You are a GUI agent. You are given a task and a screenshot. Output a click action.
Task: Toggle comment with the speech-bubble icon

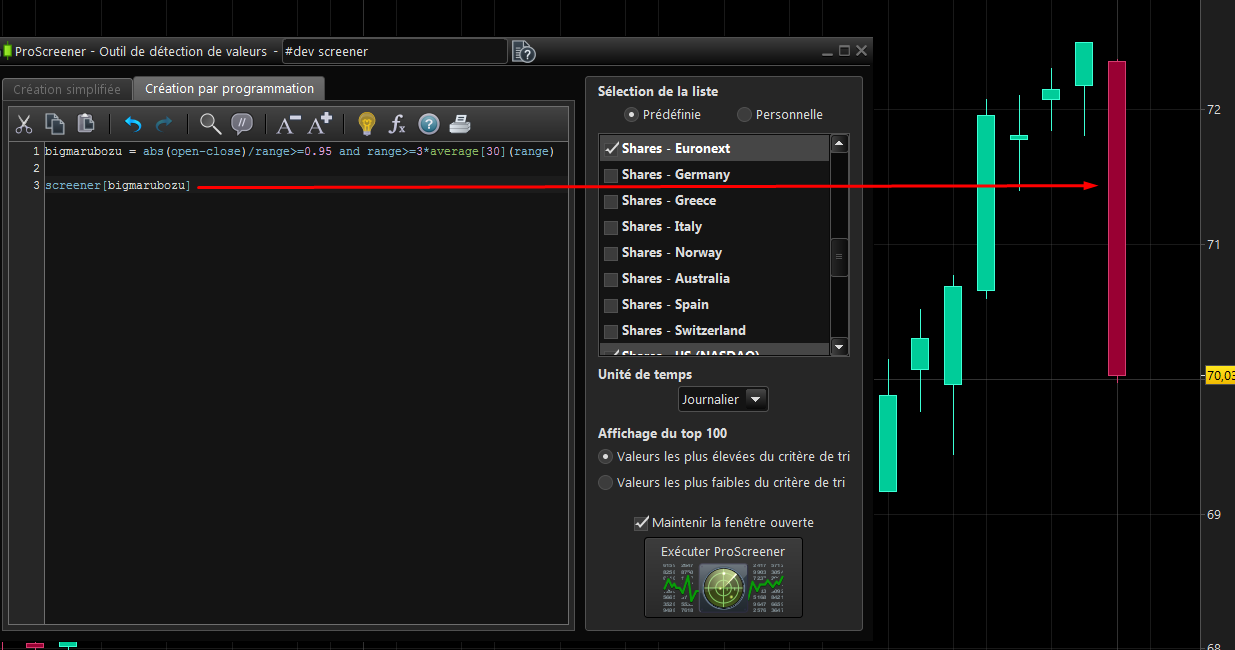[241, 124]
